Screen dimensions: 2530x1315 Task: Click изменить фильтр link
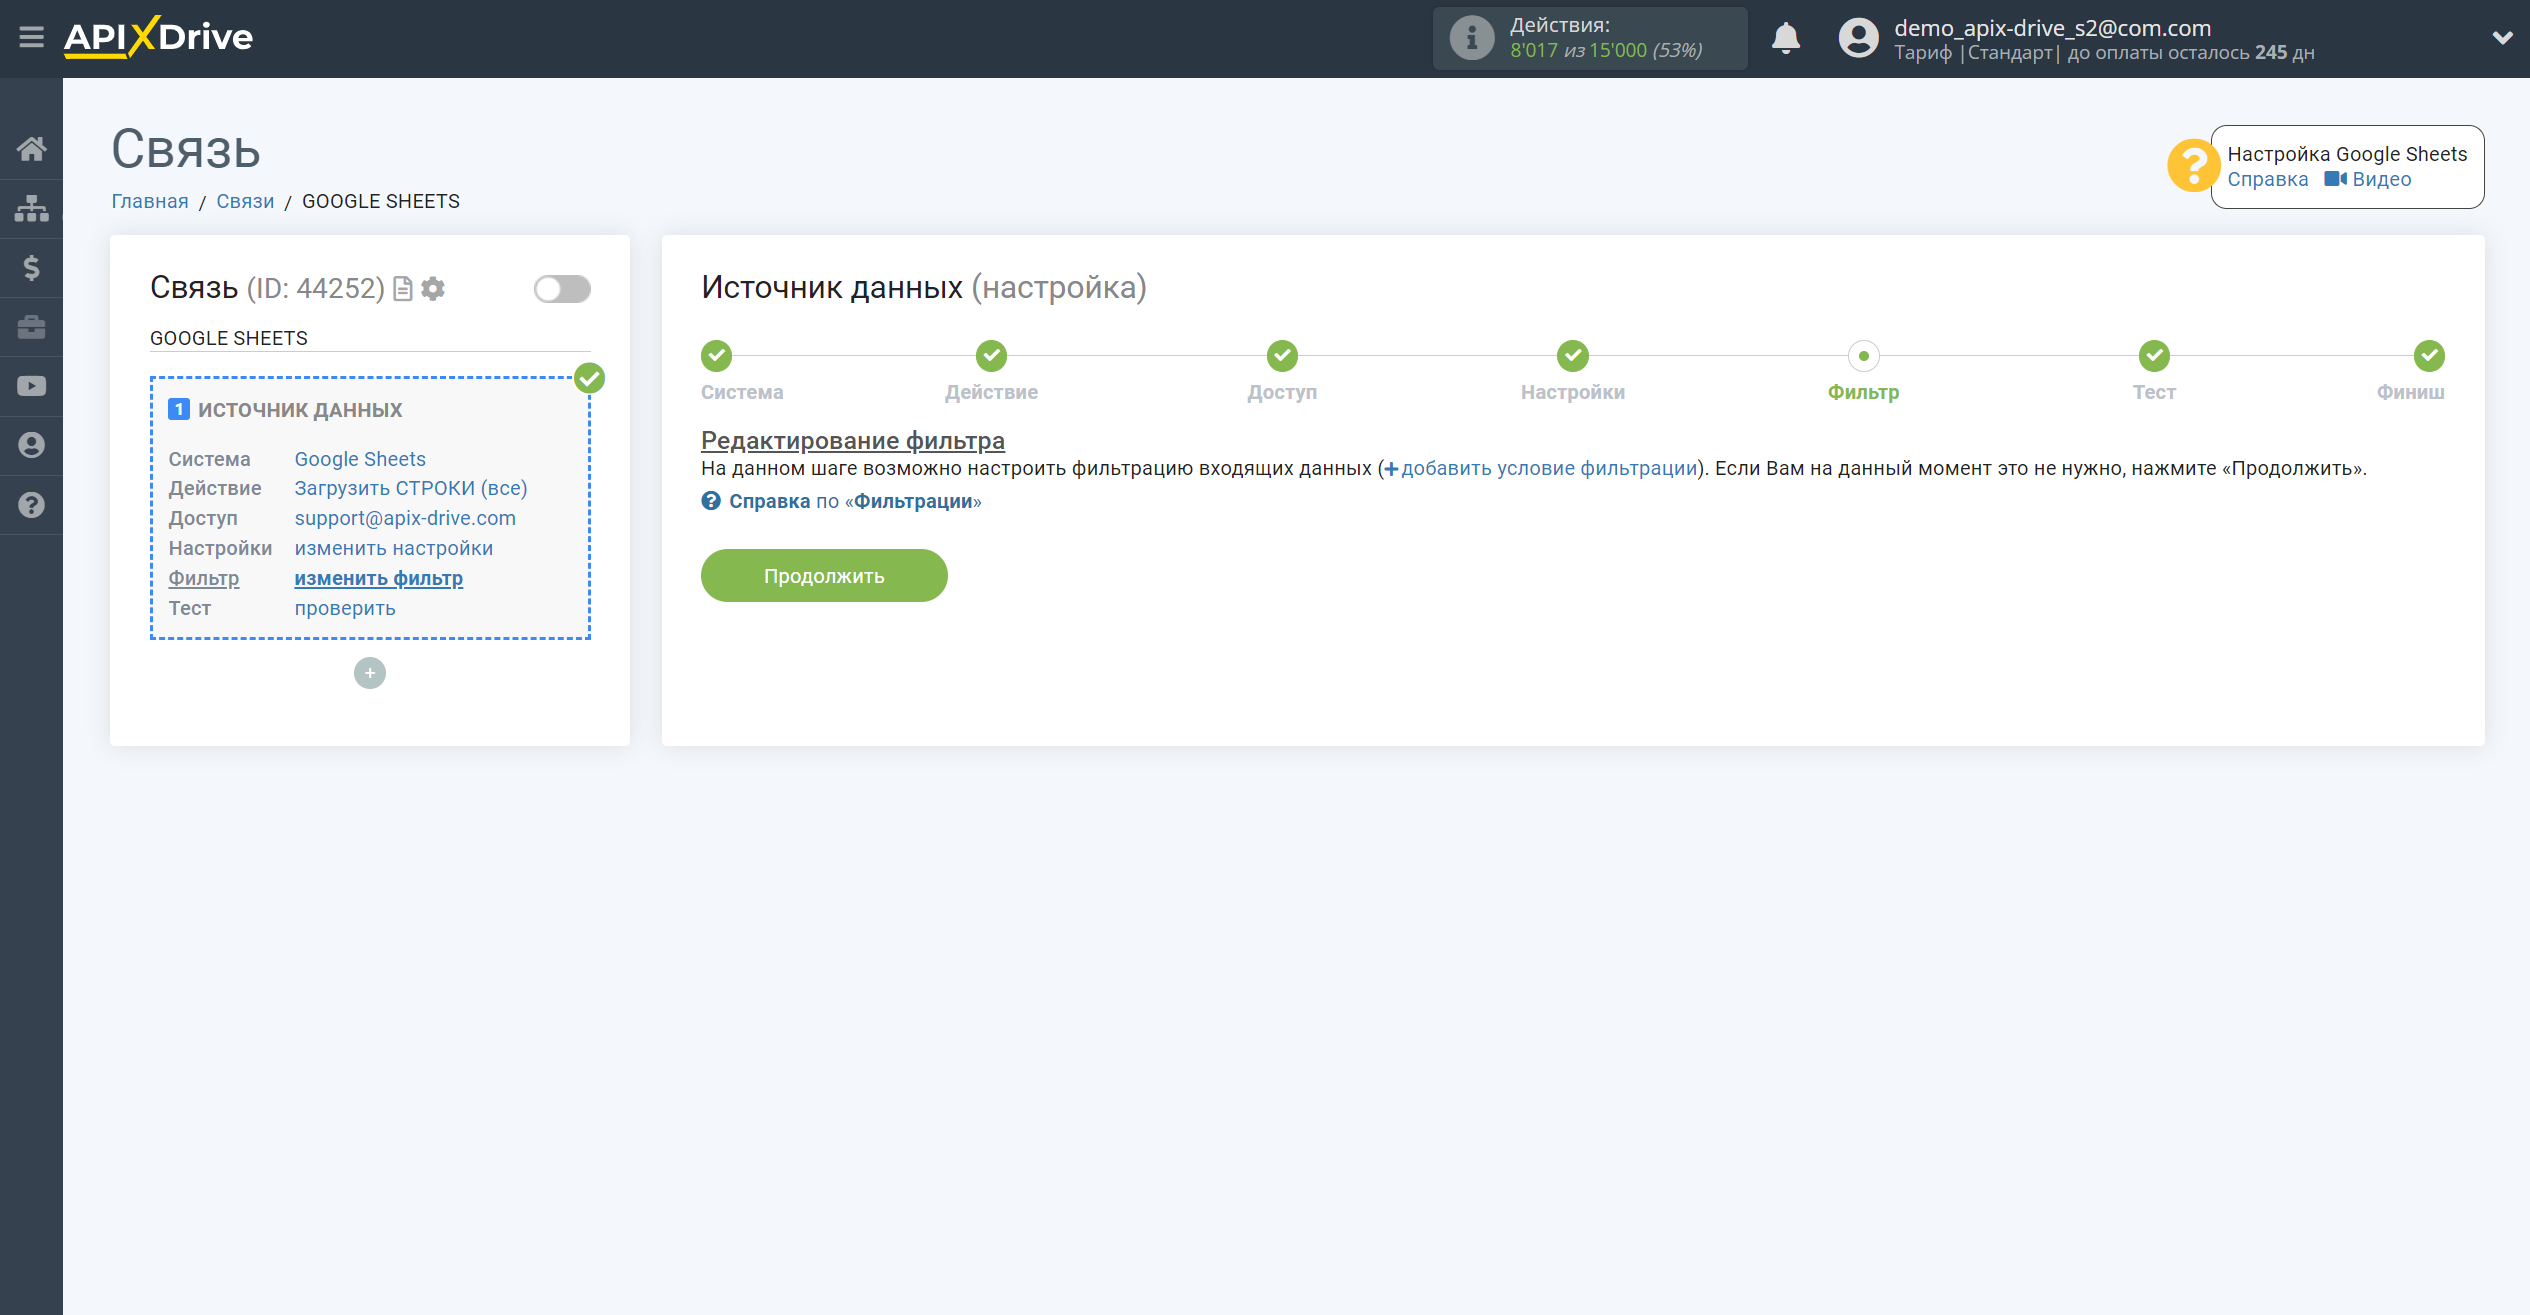379,578
